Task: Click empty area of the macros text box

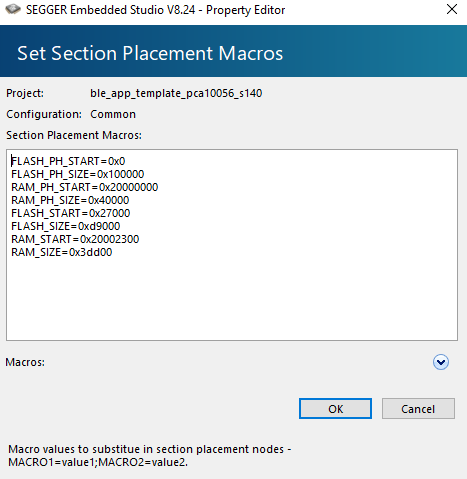Action: click(x=232, y=297)
